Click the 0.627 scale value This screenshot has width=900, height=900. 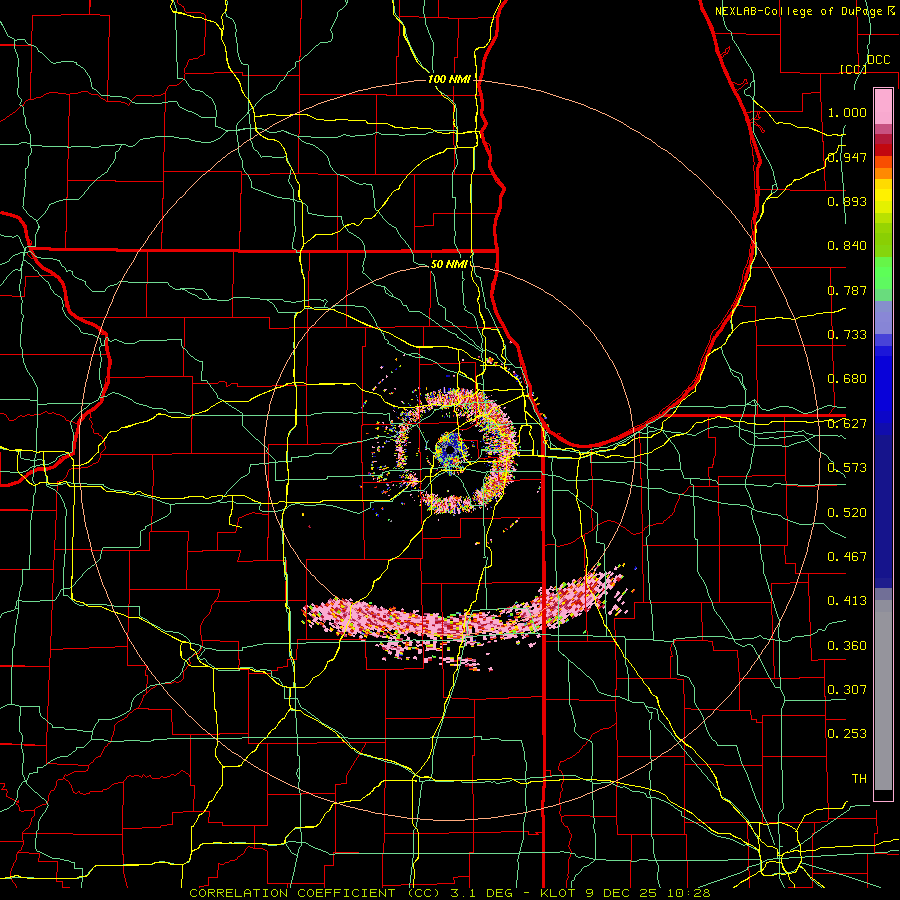847,424
